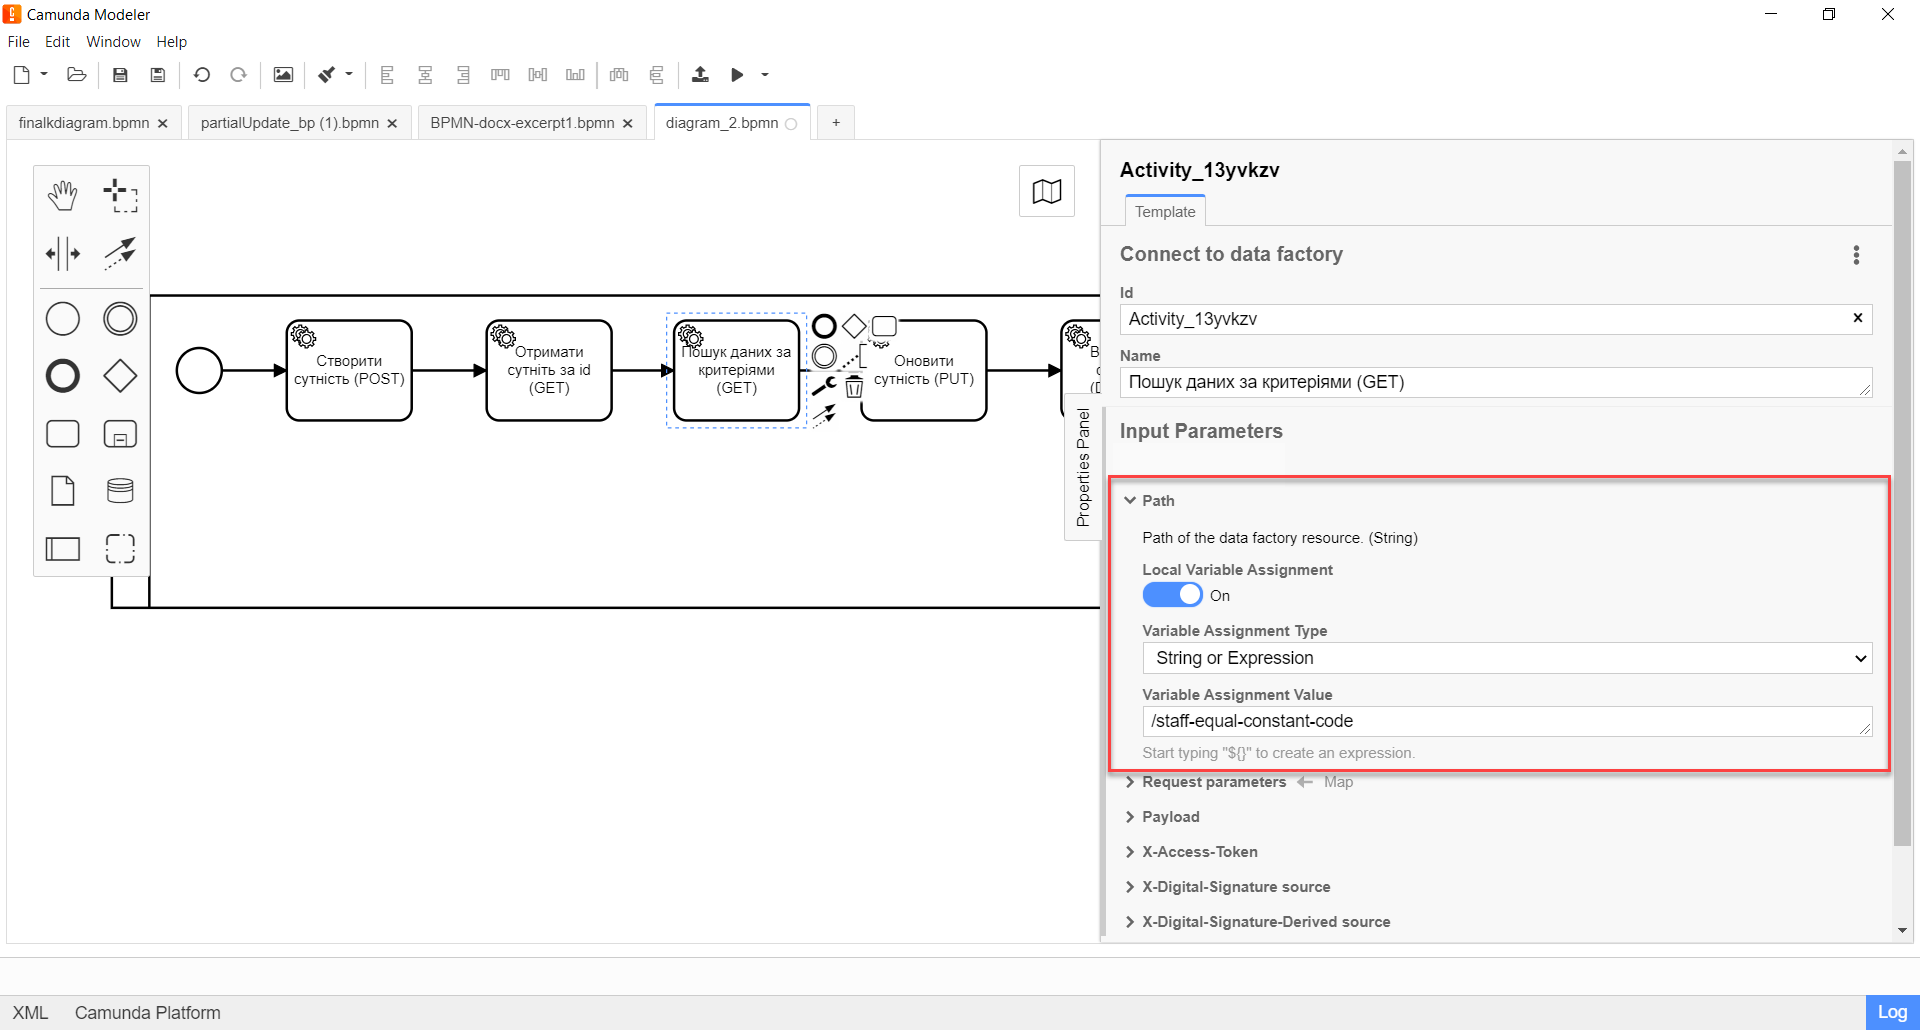Image resolution: width=1920 pixels, height=1030 pixels.
Task: Open Variable Assignment Type dropdown
Action: [x=1507, y=658]
